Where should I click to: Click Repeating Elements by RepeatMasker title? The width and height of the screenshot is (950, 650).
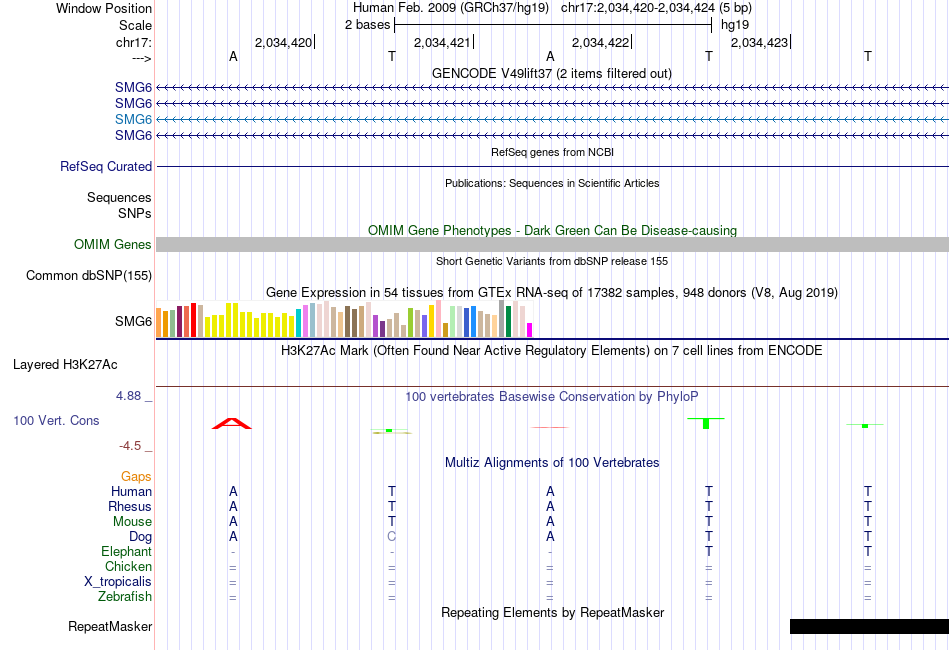(553, 612)
